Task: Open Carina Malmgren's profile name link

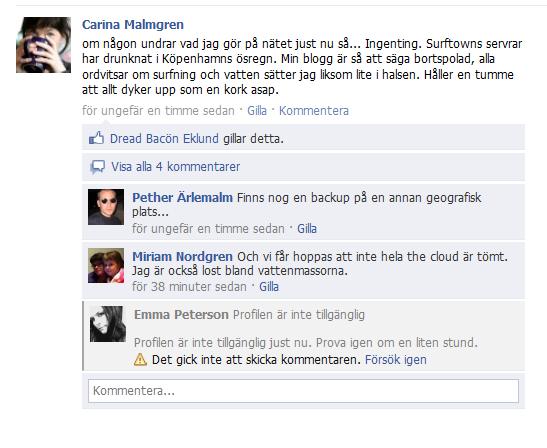Action: pos(133,24)
